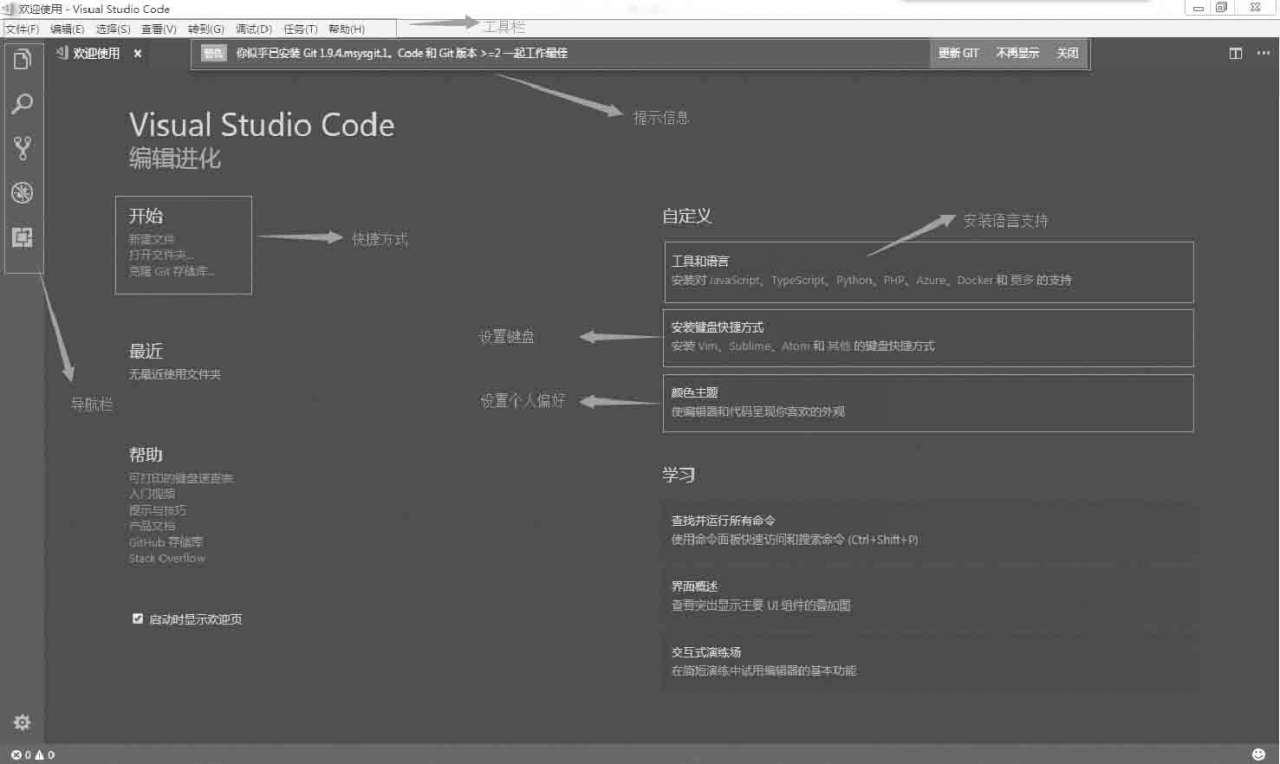Click the TypeScript link in 工具和语言

798,281
